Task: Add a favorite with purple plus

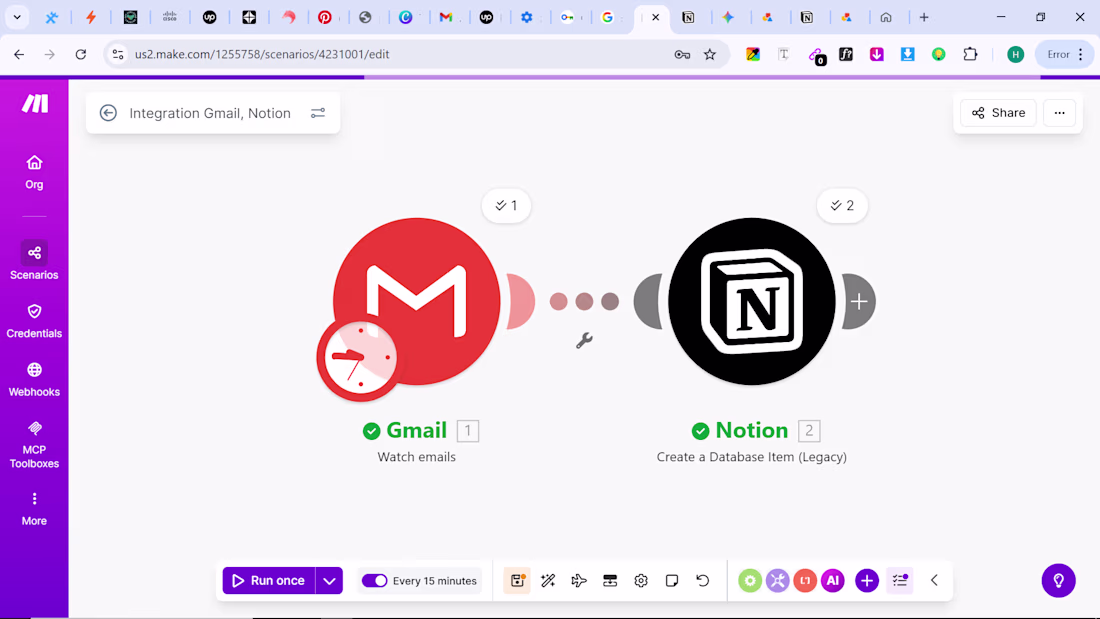Action: point(867,580)
